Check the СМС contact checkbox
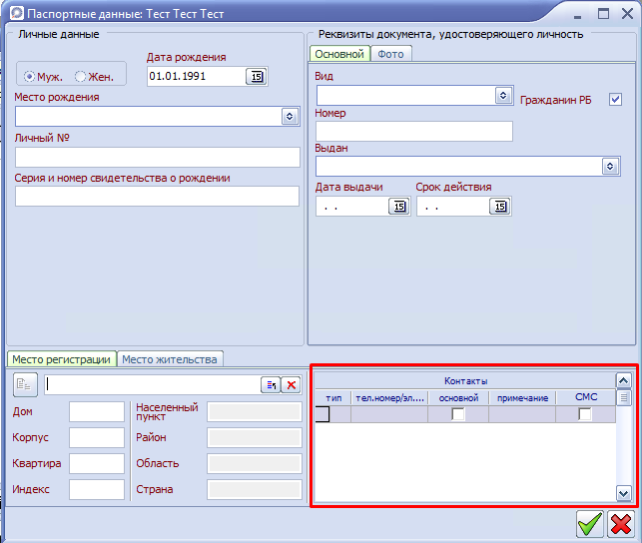 click(585, 414)
